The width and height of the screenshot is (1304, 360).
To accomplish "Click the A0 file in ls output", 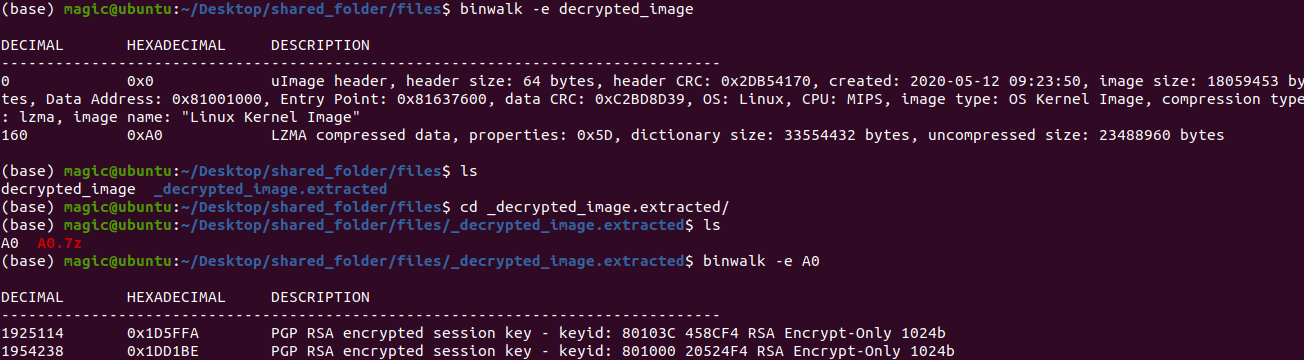I will (x=10, y=243).
